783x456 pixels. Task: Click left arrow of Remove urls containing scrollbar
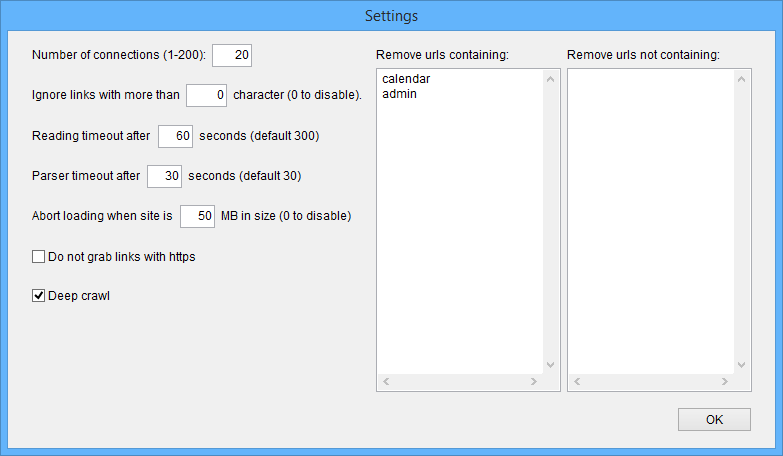point(385,382)
